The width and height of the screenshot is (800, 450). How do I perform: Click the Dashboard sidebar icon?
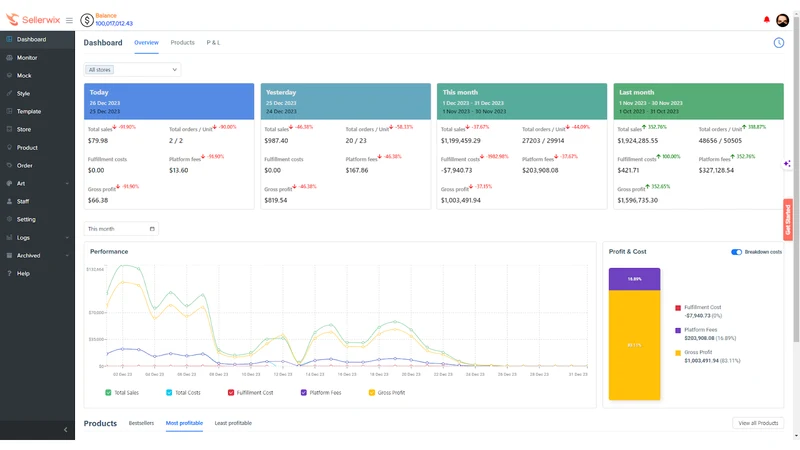[x=9, y=39]
